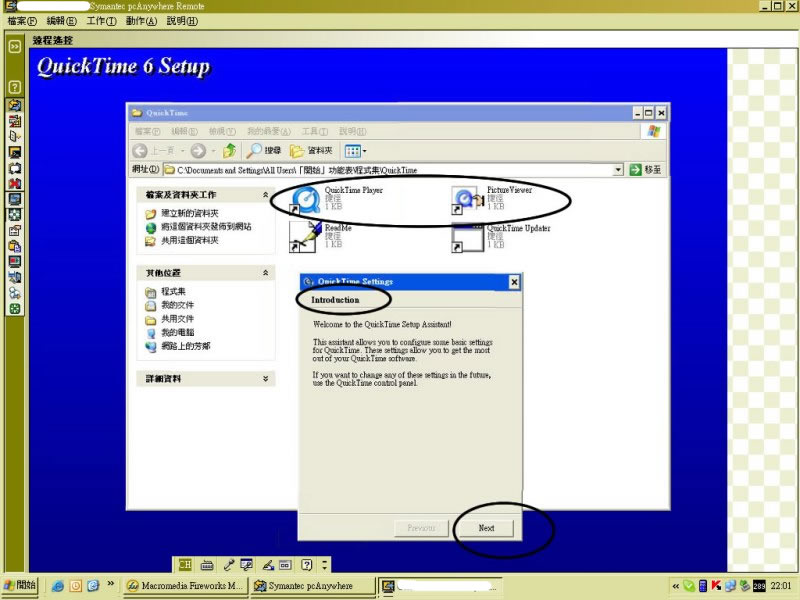
Task: Click the keyboard icon on the language bar
Action: pos(207,565)
